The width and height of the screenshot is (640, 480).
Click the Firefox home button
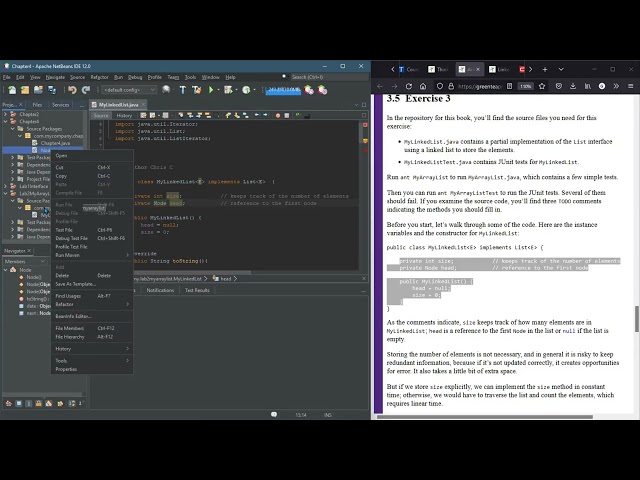click(x=423, y=86)
